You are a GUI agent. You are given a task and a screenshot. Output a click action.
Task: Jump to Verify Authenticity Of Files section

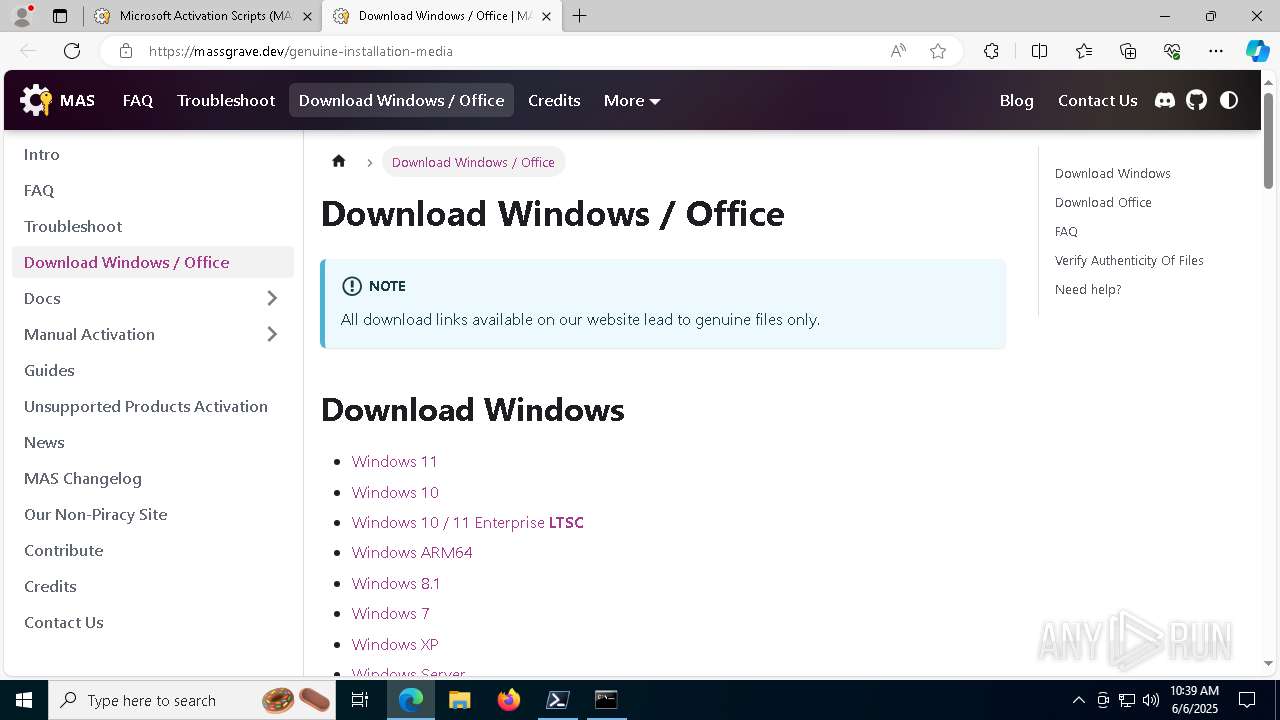click(x=1129, y=260)
